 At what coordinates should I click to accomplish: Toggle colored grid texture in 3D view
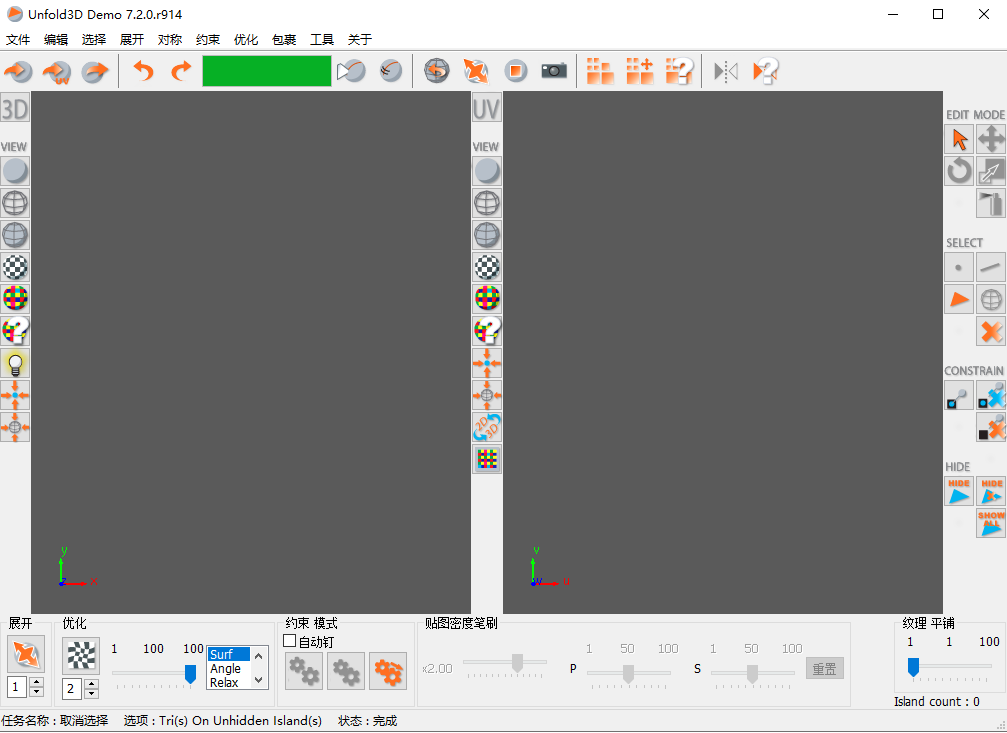pyautogui.click(x=15, y=299)
